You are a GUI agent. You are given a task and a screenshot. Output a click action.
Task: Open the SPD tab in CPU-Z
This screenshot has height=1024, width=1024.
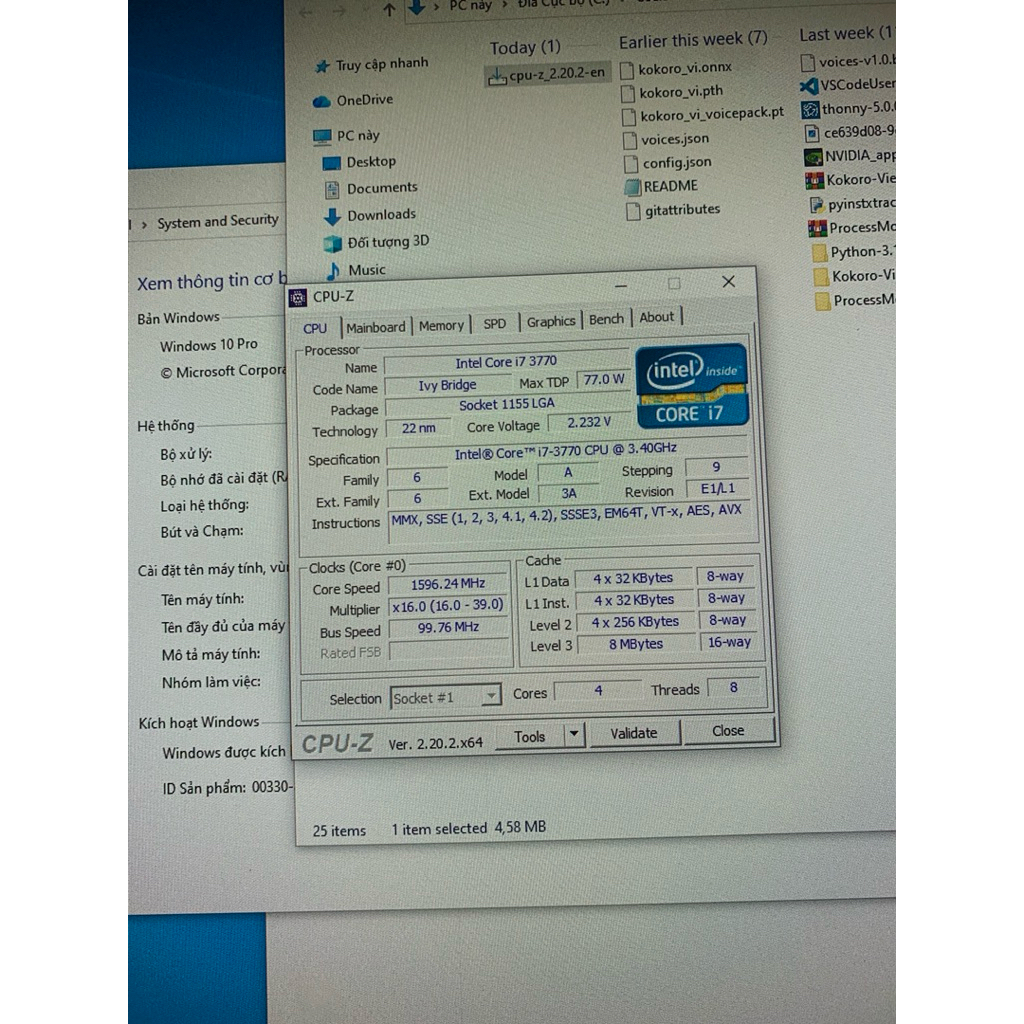click(x=494, y=323)
